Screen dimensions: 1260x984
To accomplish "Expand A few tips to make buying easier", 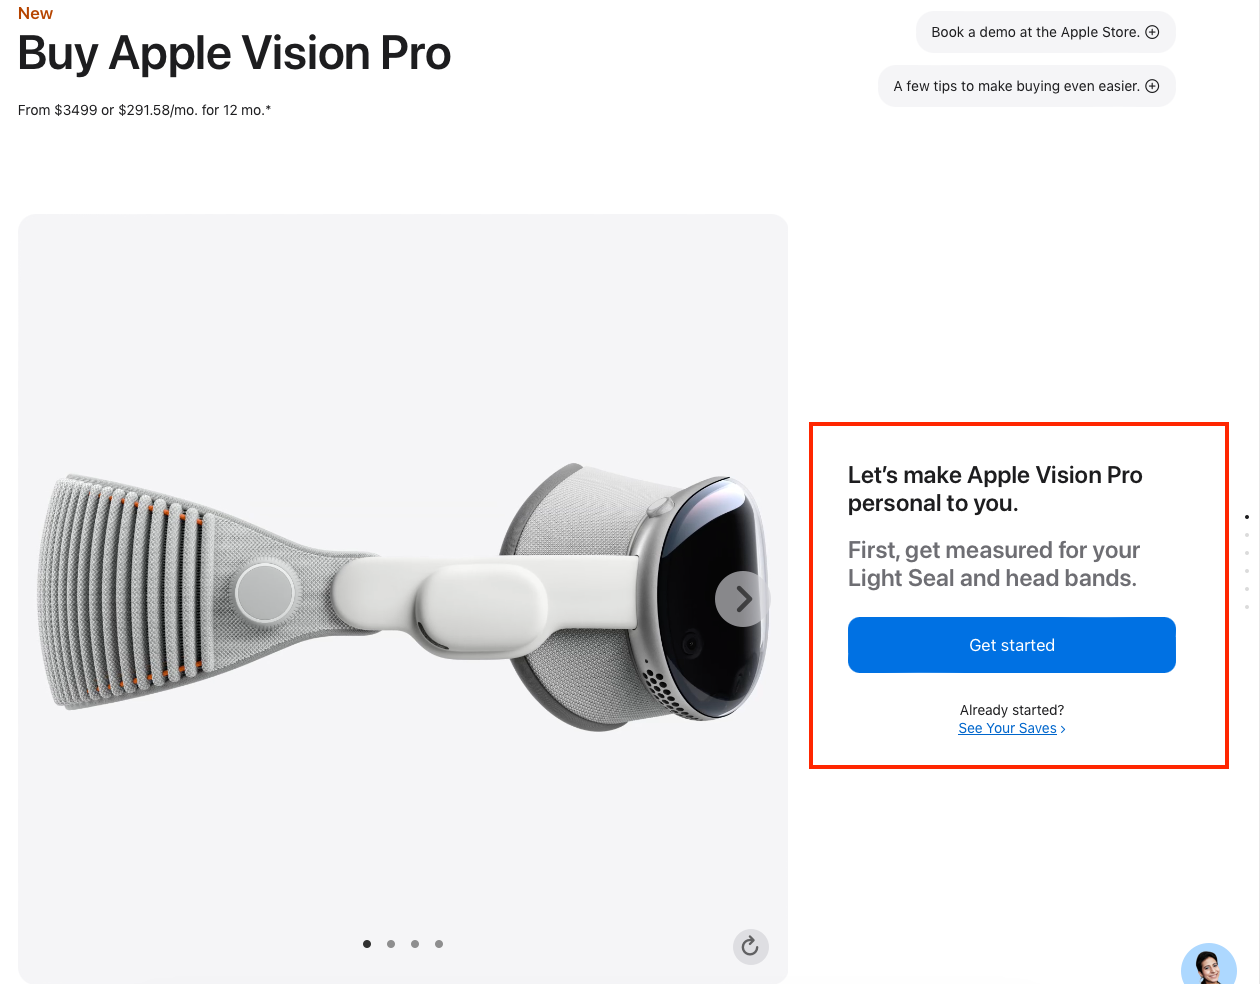I will click(x=1026, y=86).
